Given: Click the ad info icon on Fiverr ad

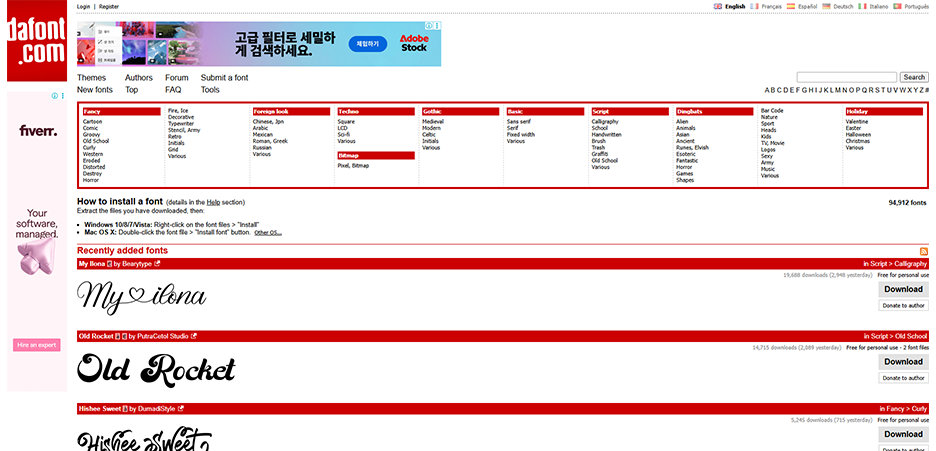Looking at the screenshot, I should 54,95.
